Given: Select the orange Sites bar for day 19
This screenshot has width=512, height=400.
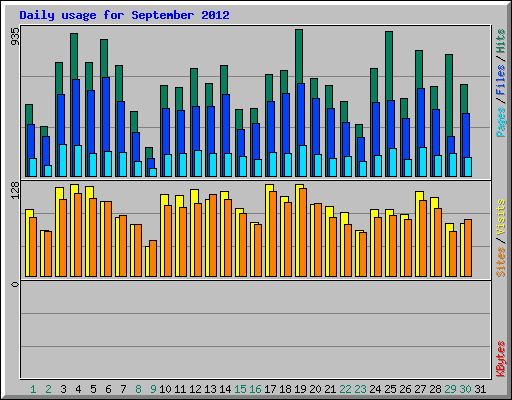Looking at the screenshot, I should coord(303,232).
